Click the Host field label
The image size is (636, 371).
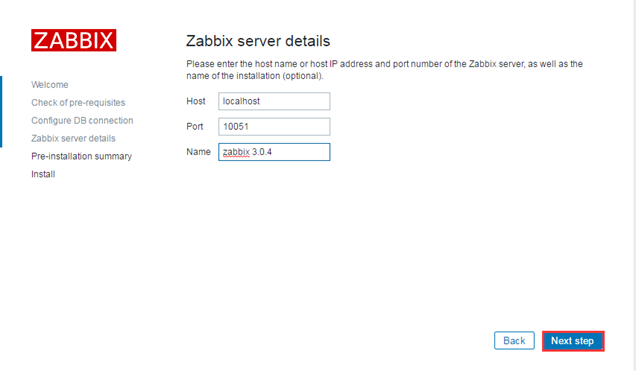coord(196,101)
